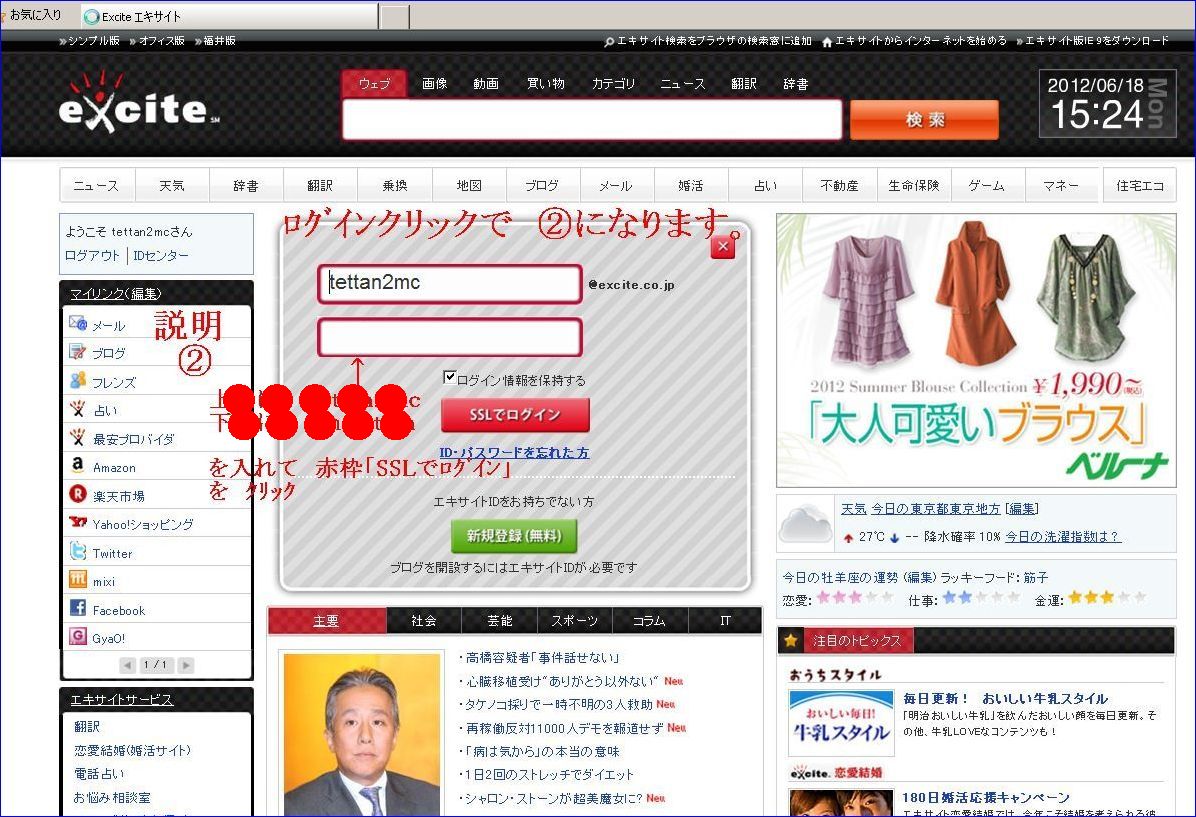This screenshot has width=1196, height=817.
Task: Click the SSLでログイン button
Action: pyautogui.click(x=515, y=415)
